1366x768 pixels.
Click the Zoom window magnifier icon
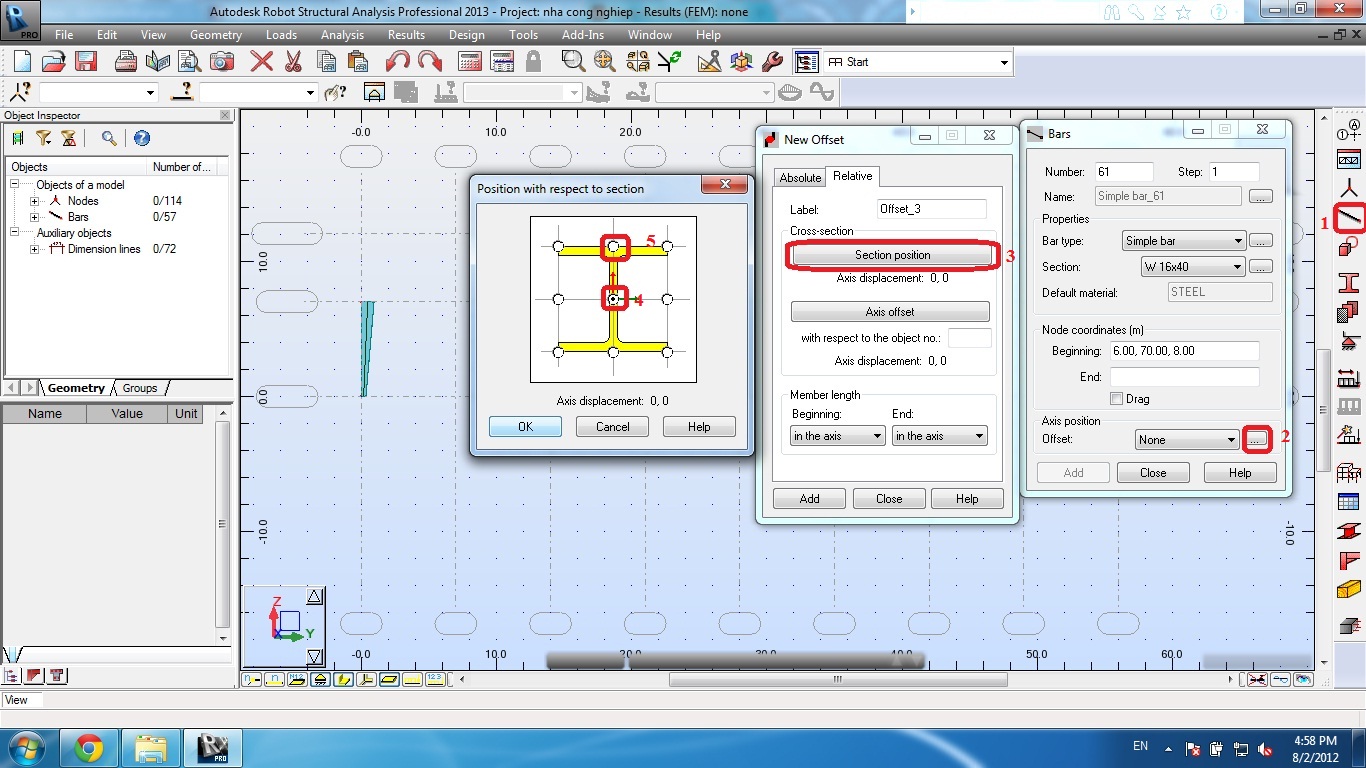(x=573, y=62)
